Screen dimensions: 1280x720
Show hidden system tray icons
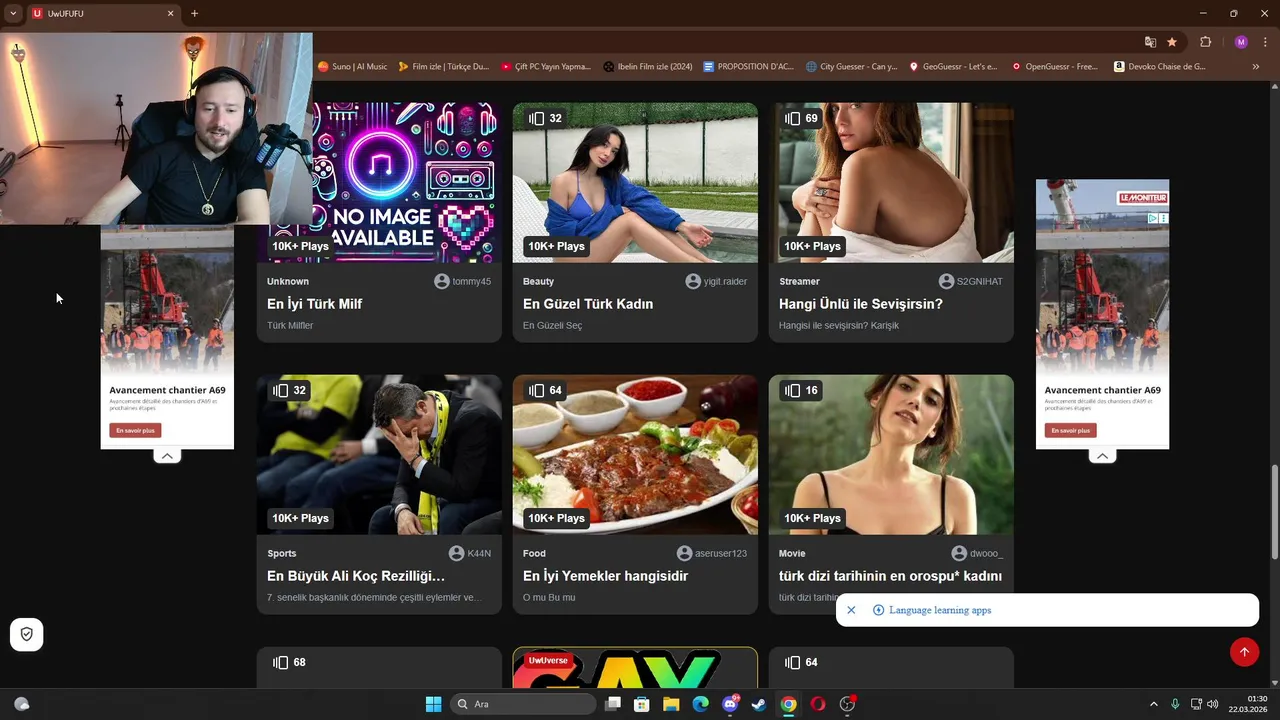pos(1154,704)
